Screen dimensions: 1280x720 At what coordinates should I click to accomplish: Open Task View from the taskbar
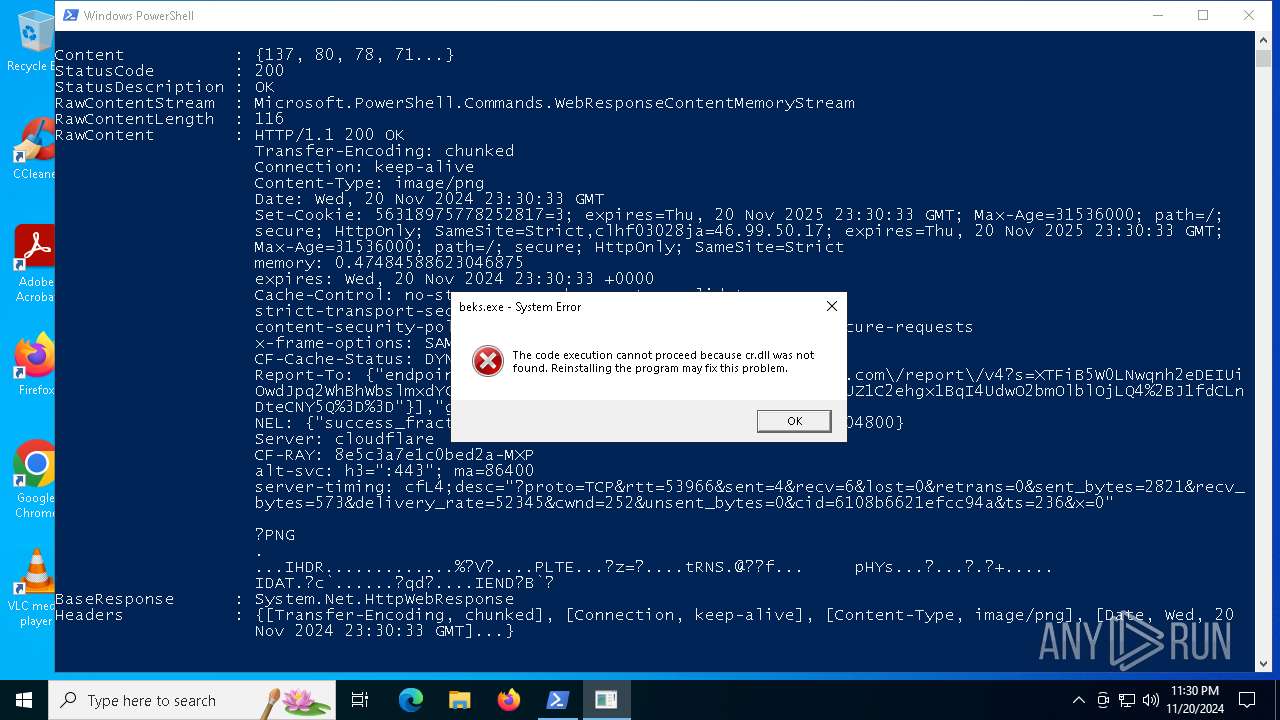click(360, 700)
